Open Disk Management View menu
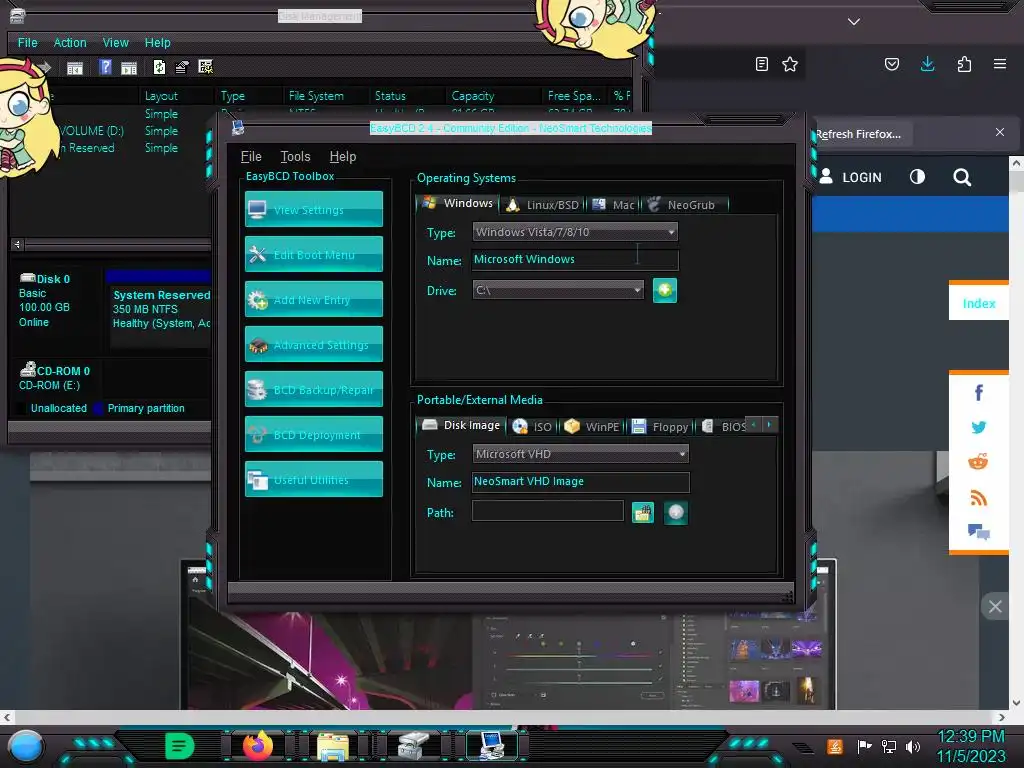This screenshot has width=1024, height=768. coord(116,42)
